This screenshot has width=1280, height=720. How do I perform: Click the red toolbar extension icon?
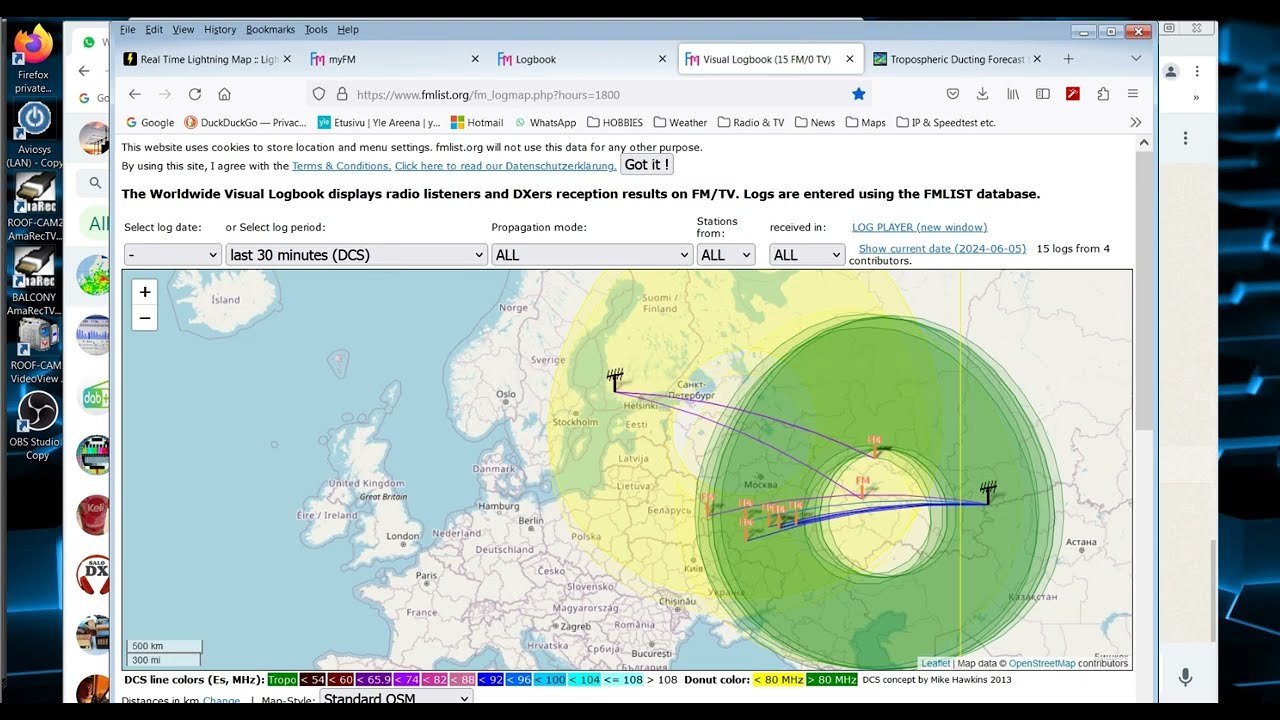pos(1073,94)
